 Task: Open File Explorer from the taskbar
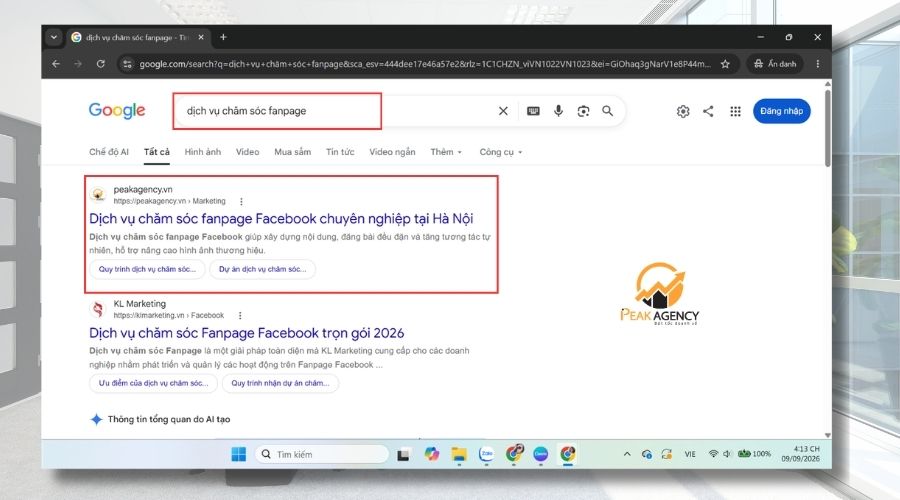point(459,454)
